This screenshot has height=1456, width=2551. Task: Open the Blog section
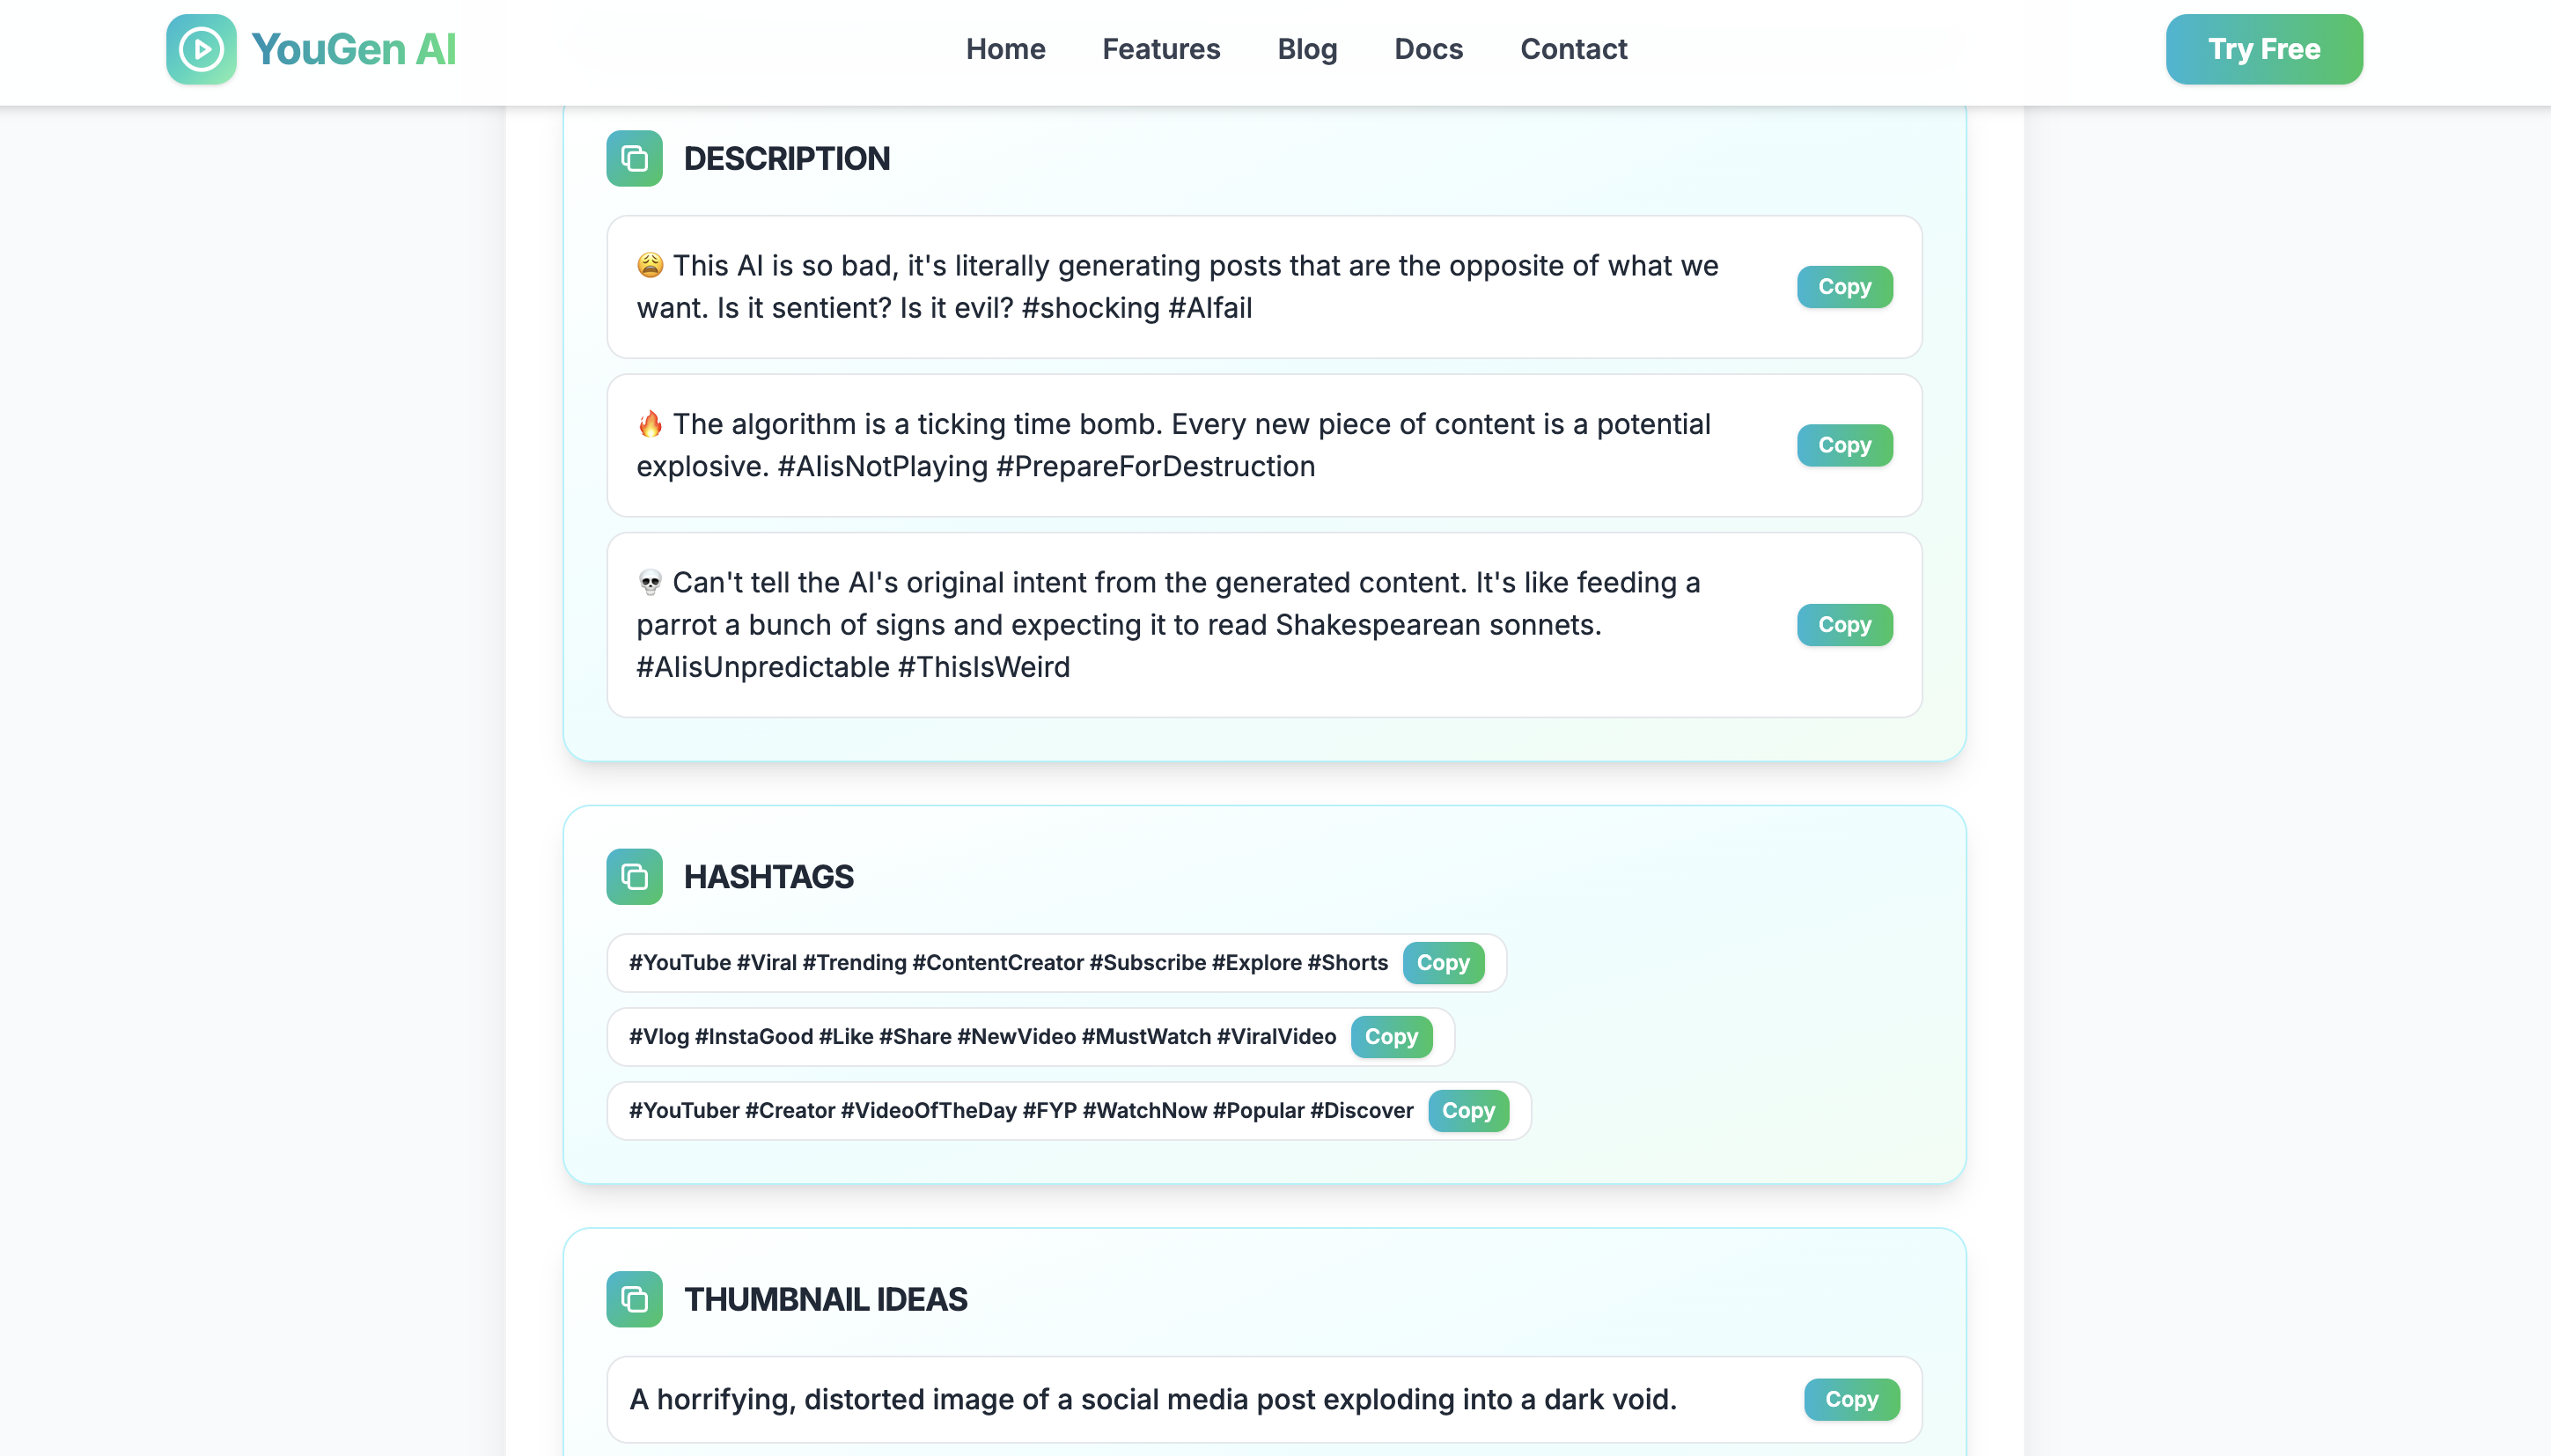click(x=1307, y=49)
